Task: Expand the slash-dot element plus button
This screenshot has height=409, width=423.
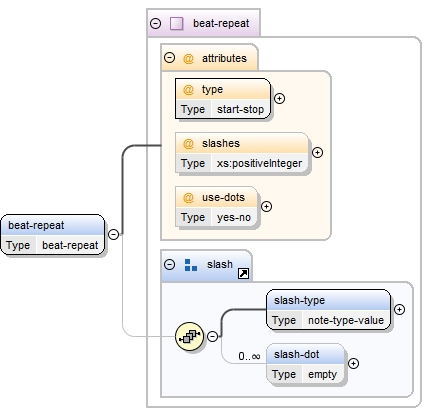Action: pos(353,363)
